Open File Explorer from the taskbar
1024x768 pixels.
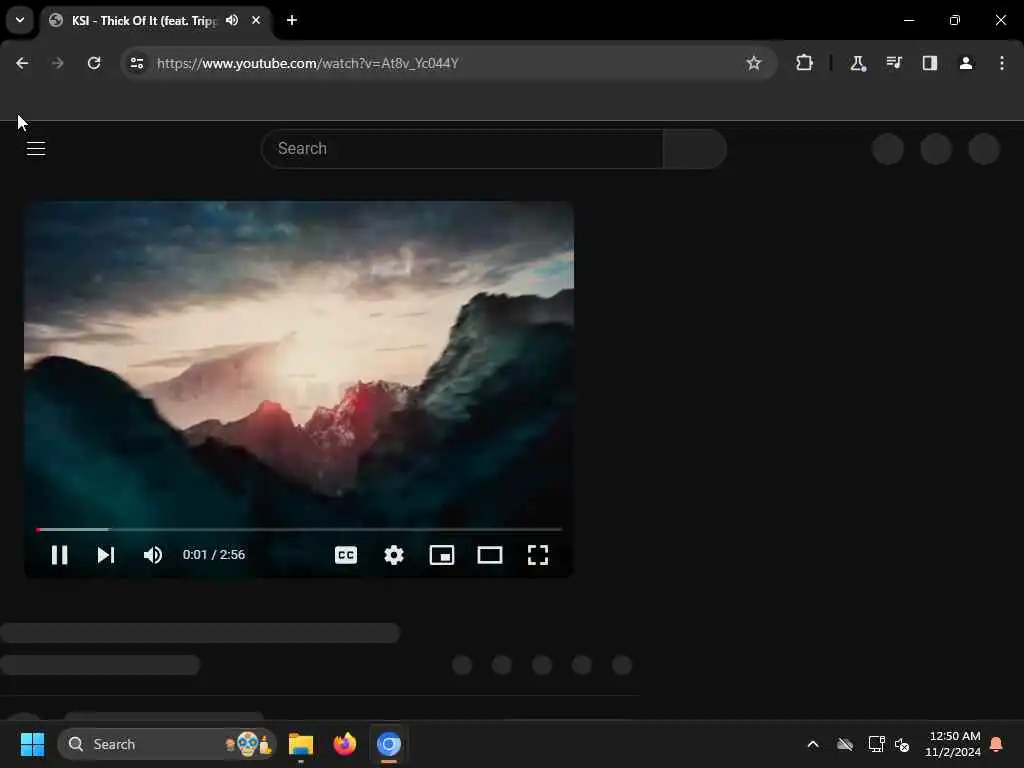(301, 744)
